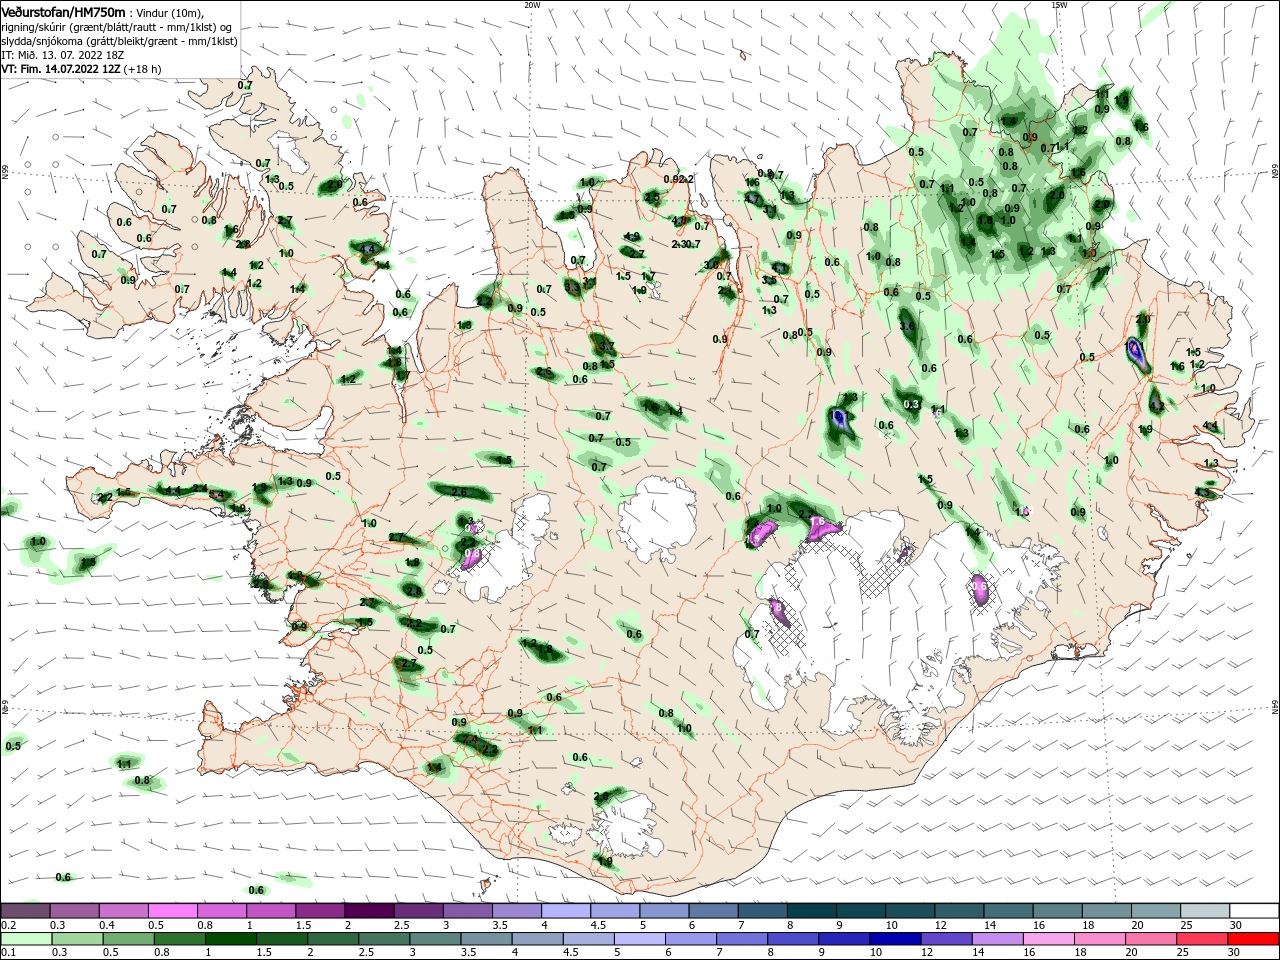Pick the lavender rain swatch labeled 14
The width and height of the screenshot is (1280, 960).
tap(997, 939)
